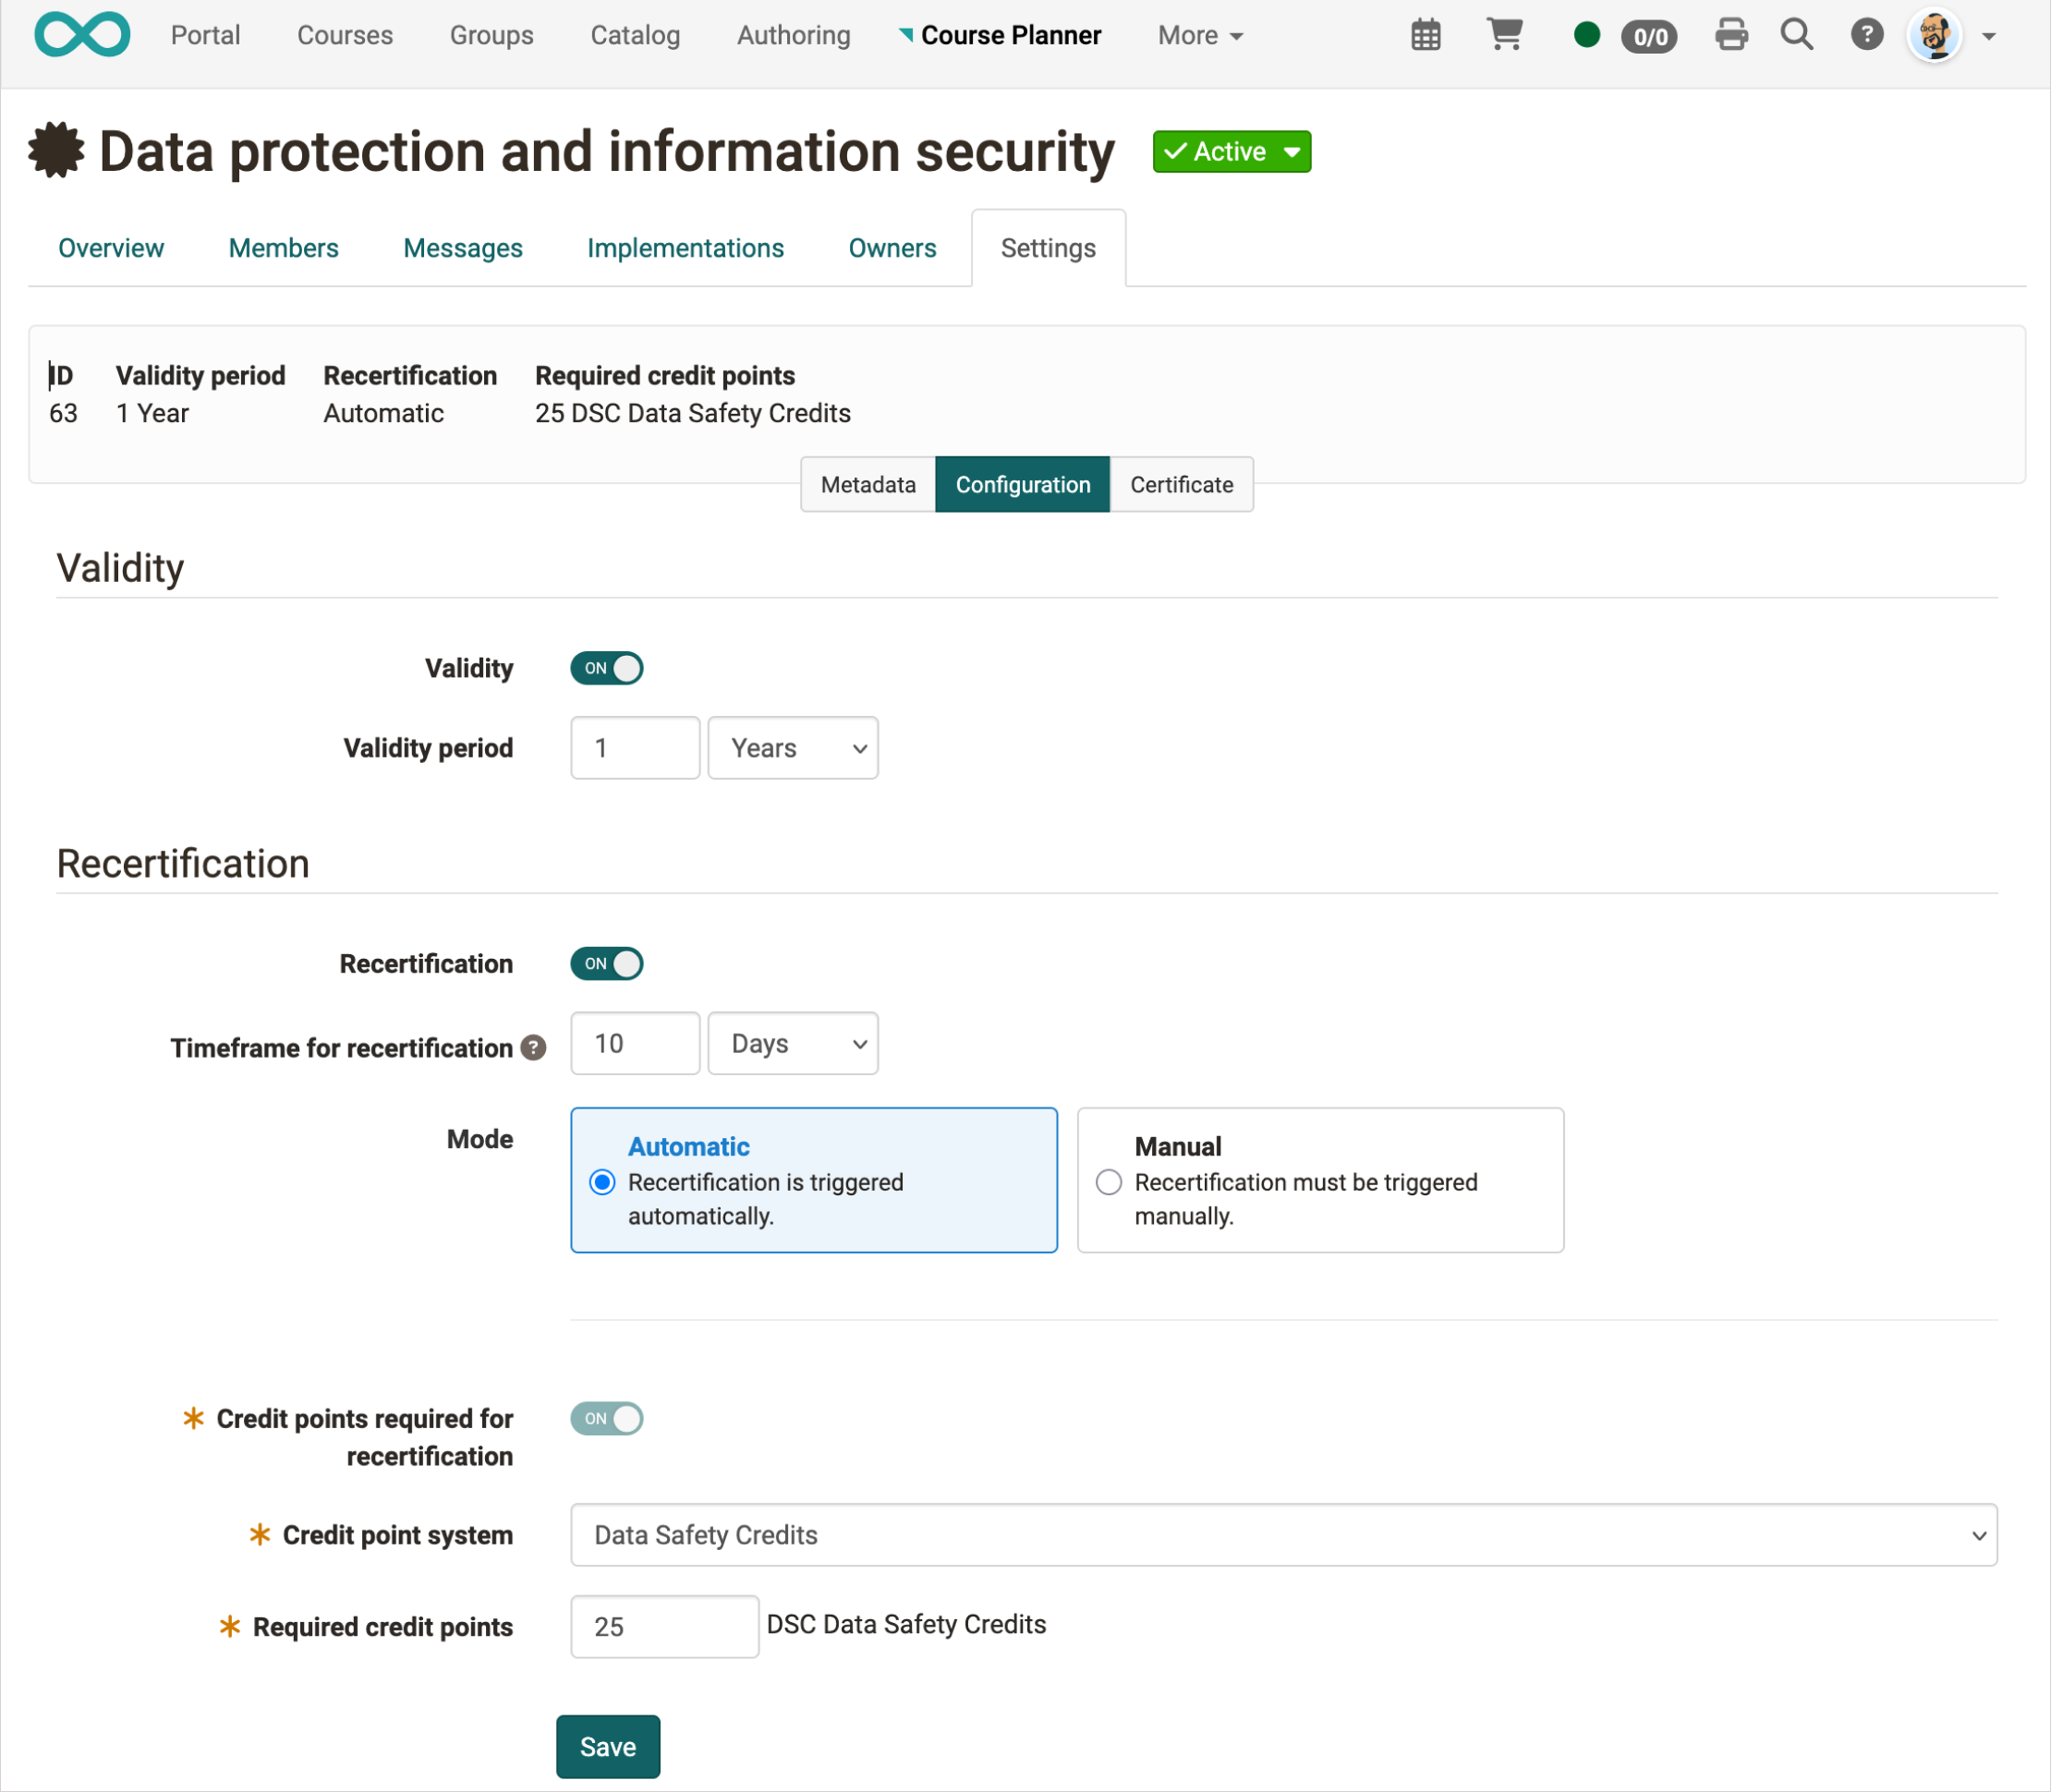This screenshot has height=1792, width=2051.
Task: Toggle the Validity switch off
Action: click(x=607, y=668)
